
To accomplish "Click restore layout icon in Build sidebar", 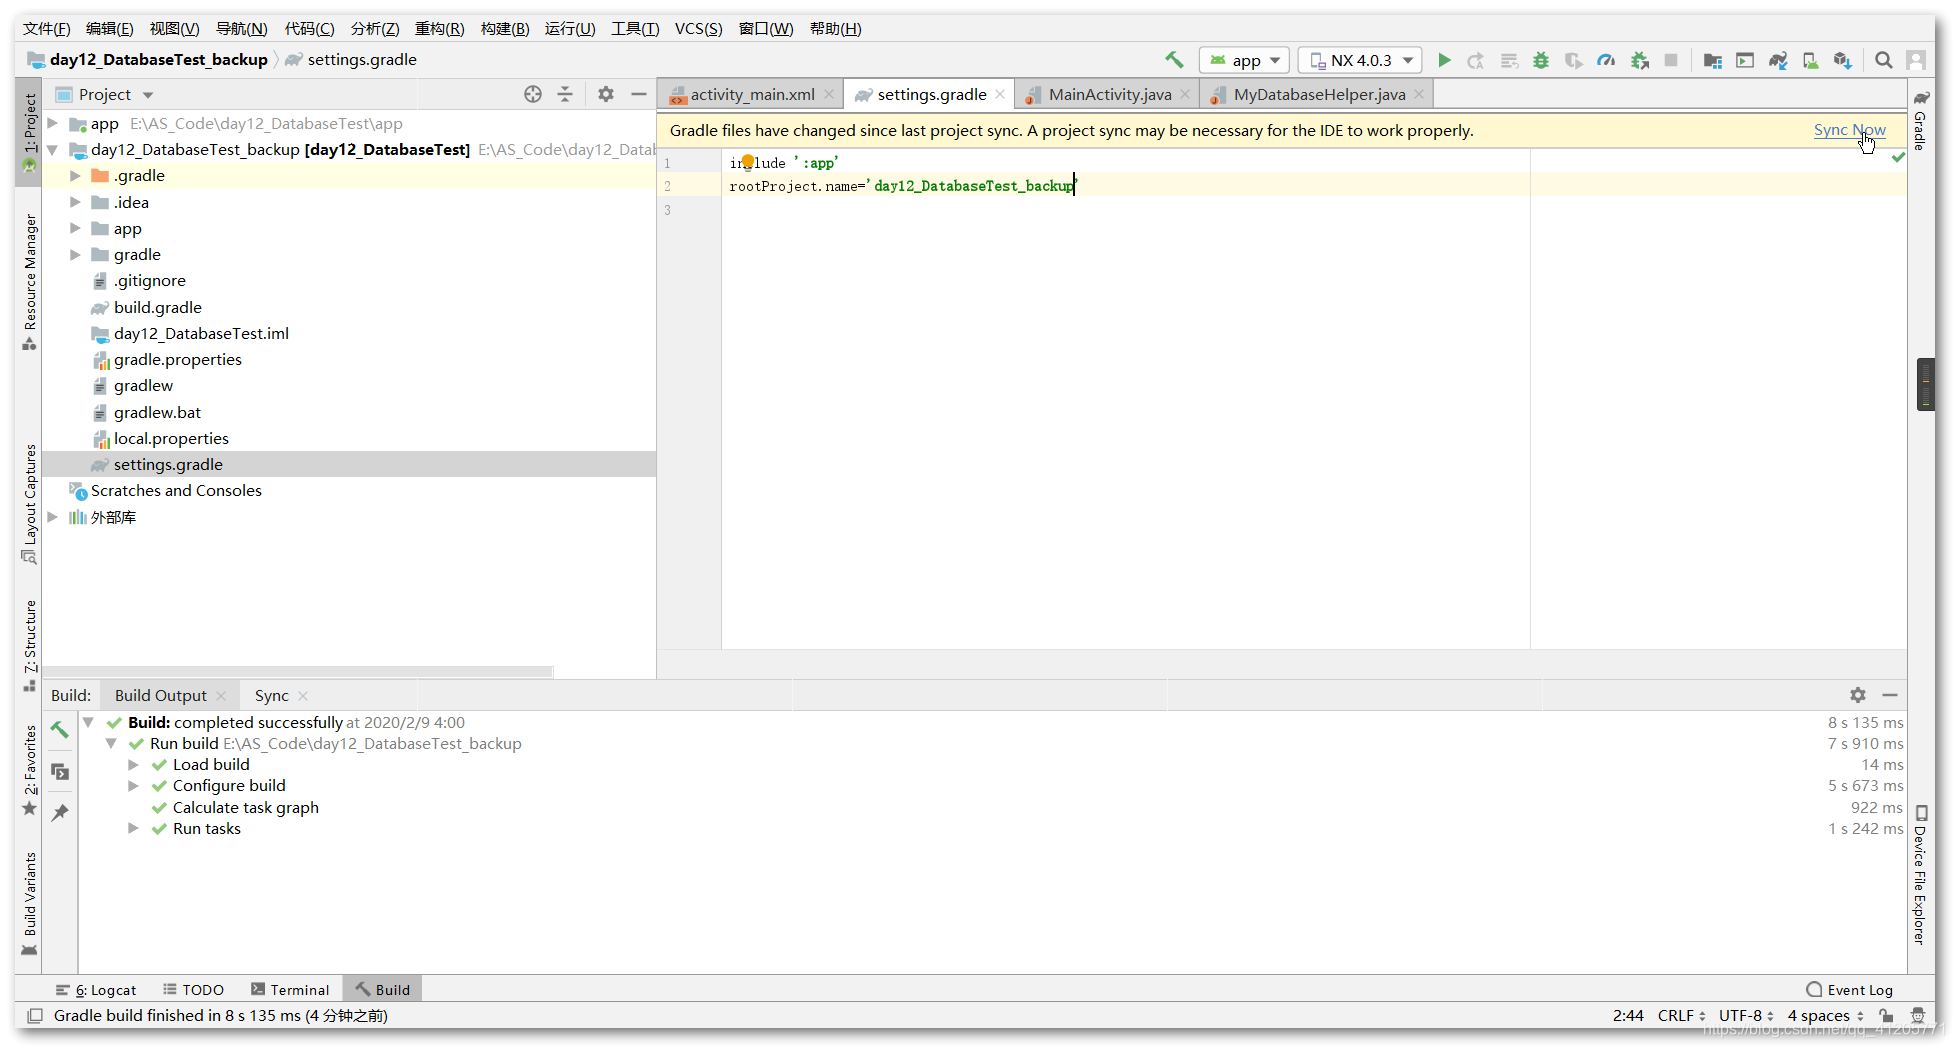I will 60,771.
